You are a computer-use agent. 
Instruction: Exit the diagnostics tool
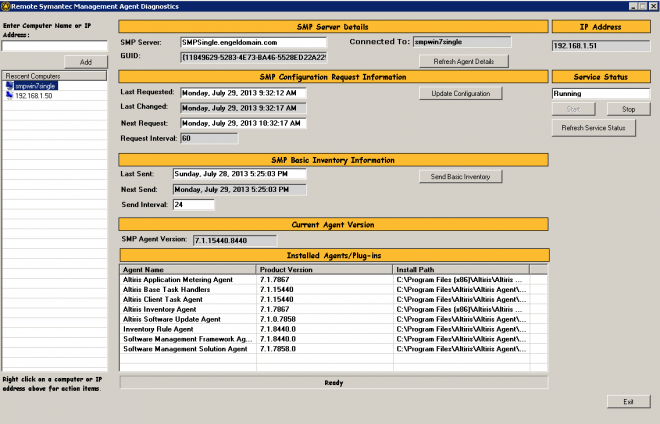coord(628,402)
